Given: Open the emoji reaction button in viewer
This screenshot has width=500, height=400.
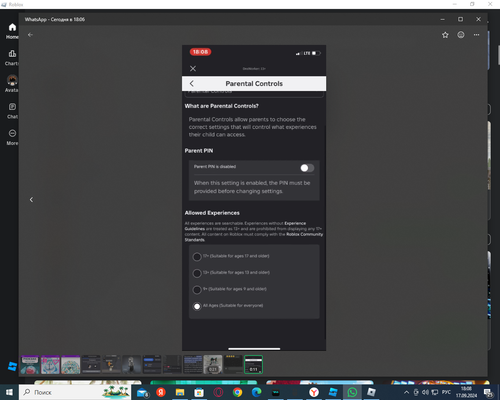Looking at the screenshot, I should 461,35.
